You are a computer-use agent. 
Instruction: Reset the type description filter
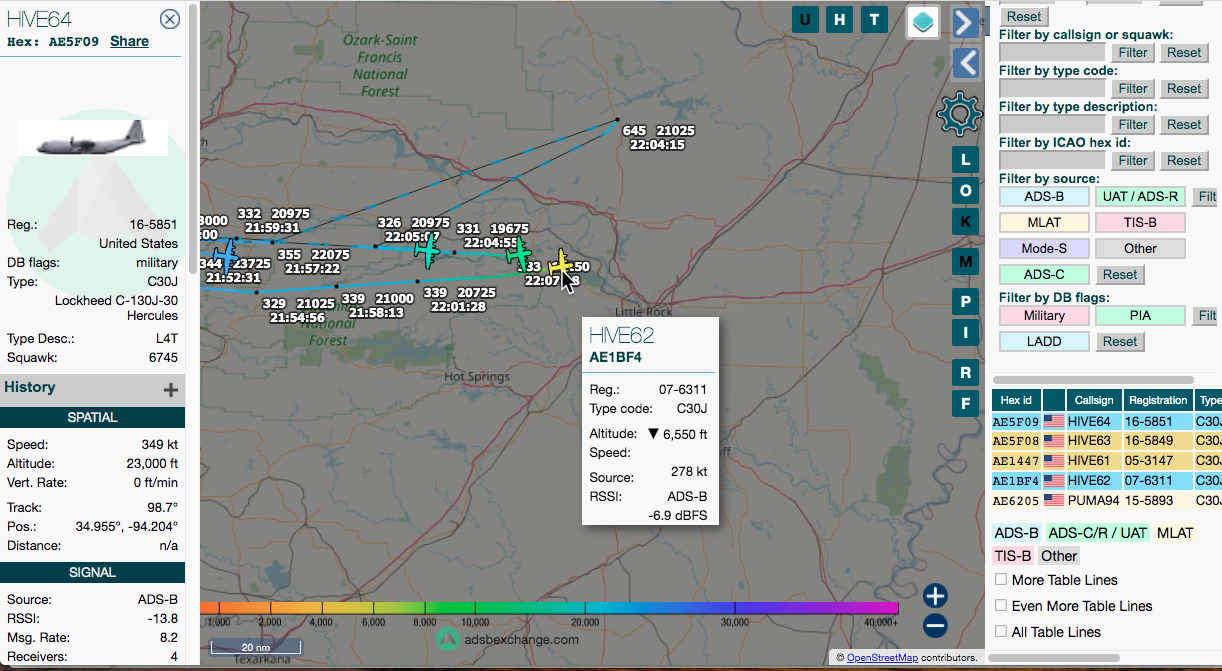[x=1184, y=124]
